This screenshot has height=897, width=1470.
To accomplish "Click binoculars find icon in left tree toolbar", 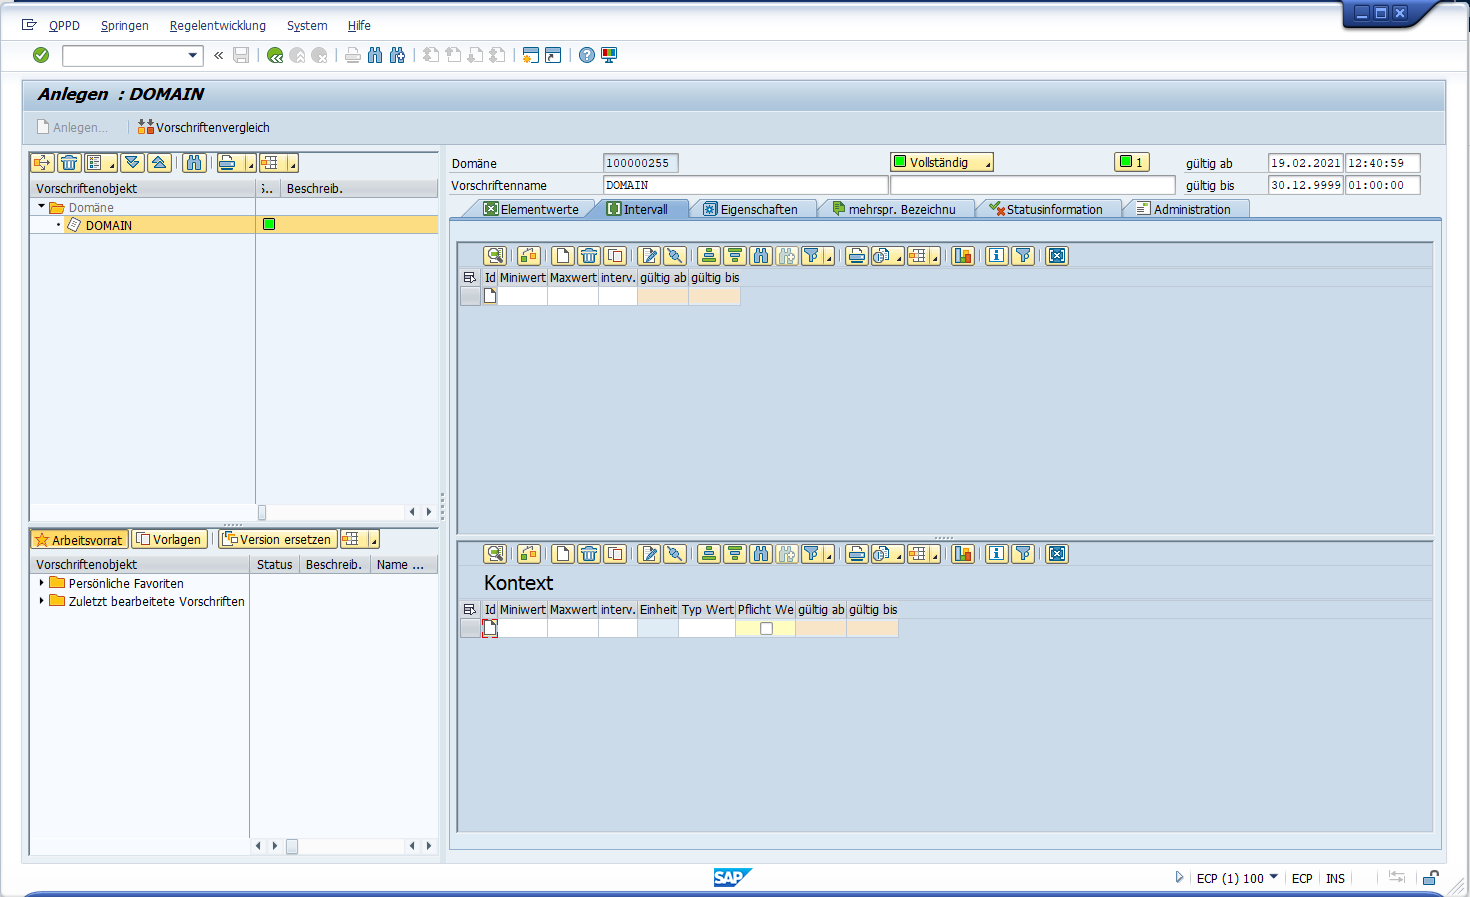I will click(x=194, y=163).
